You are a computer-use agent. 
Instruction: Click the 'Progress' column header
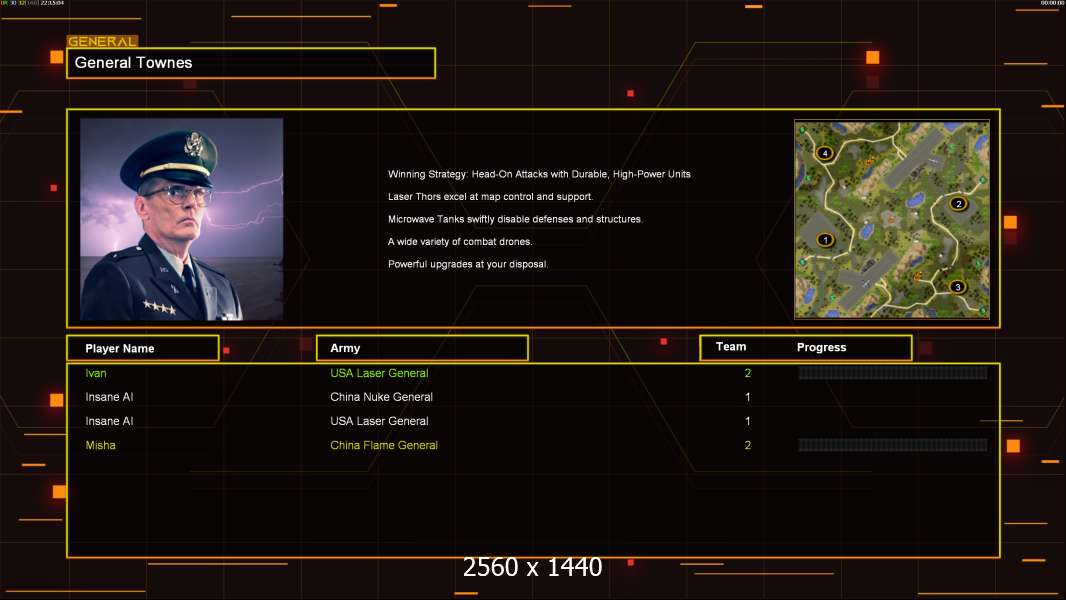tap(821, 347)
